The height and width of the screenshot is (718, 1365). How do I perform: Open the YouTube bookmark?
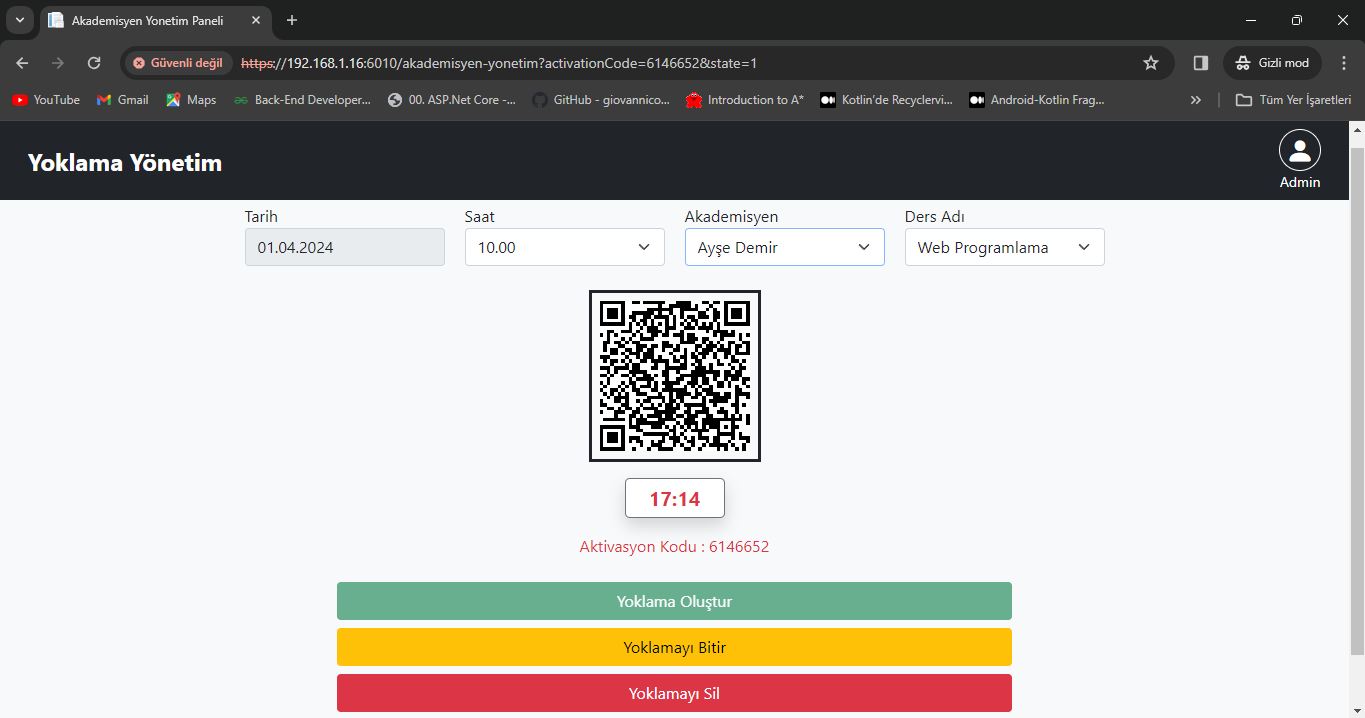pos(46,100)
